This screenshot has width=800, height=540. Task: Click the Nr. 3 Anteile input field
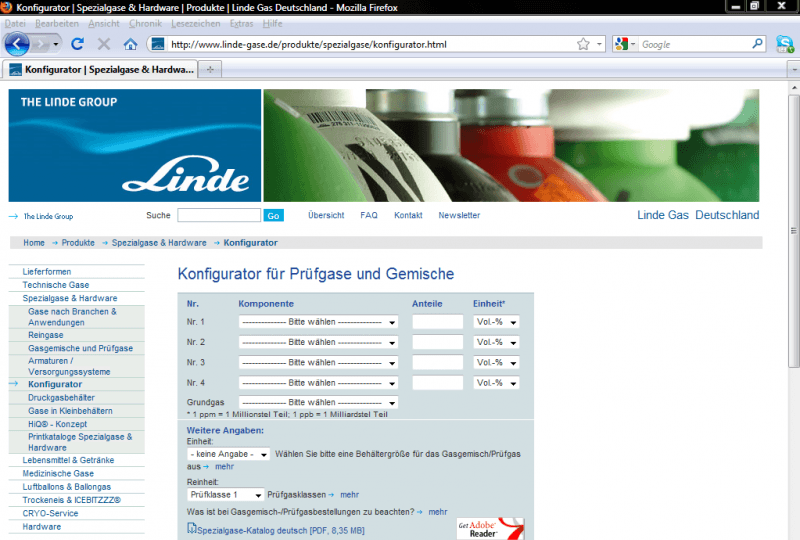coord(438,362)
